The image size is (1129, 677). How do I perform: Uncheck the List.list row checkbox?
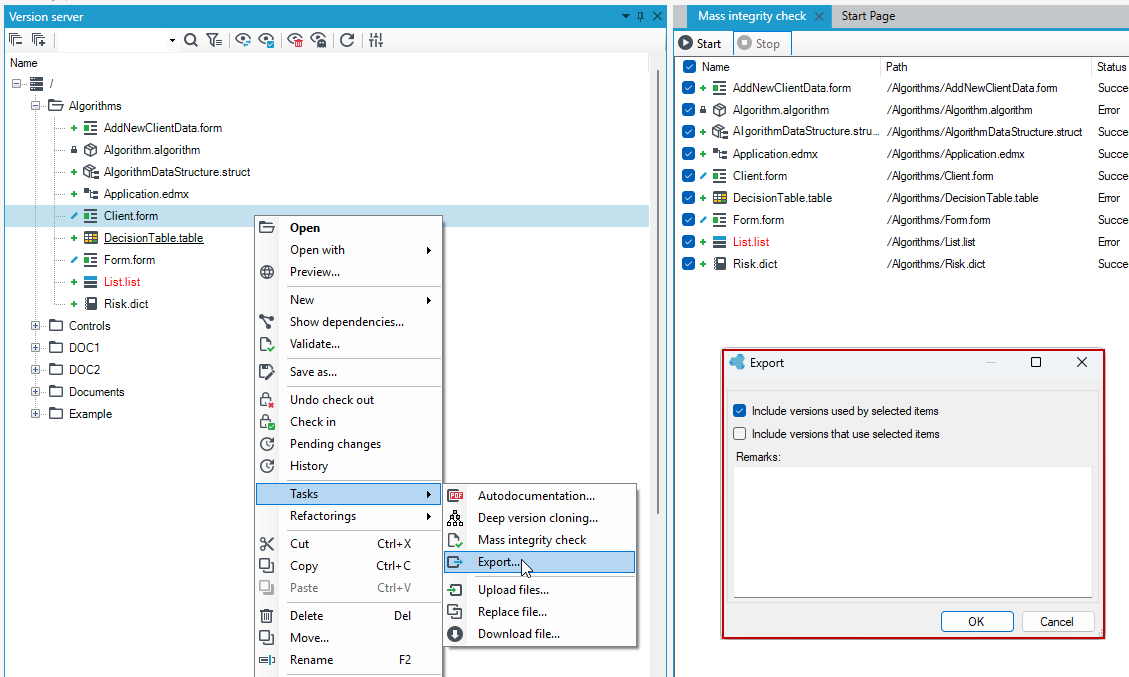point(688,242)
